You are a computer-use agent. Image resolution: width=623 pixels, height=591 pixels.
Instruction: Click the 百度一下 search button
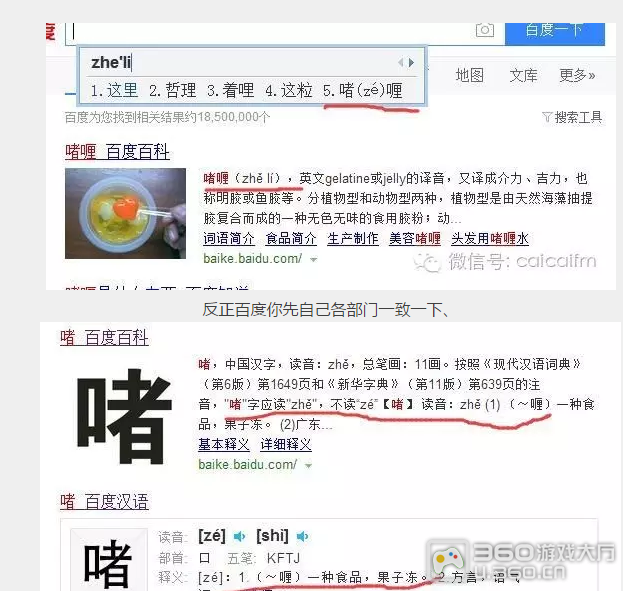pyautogui.click(x=555, y=33)
